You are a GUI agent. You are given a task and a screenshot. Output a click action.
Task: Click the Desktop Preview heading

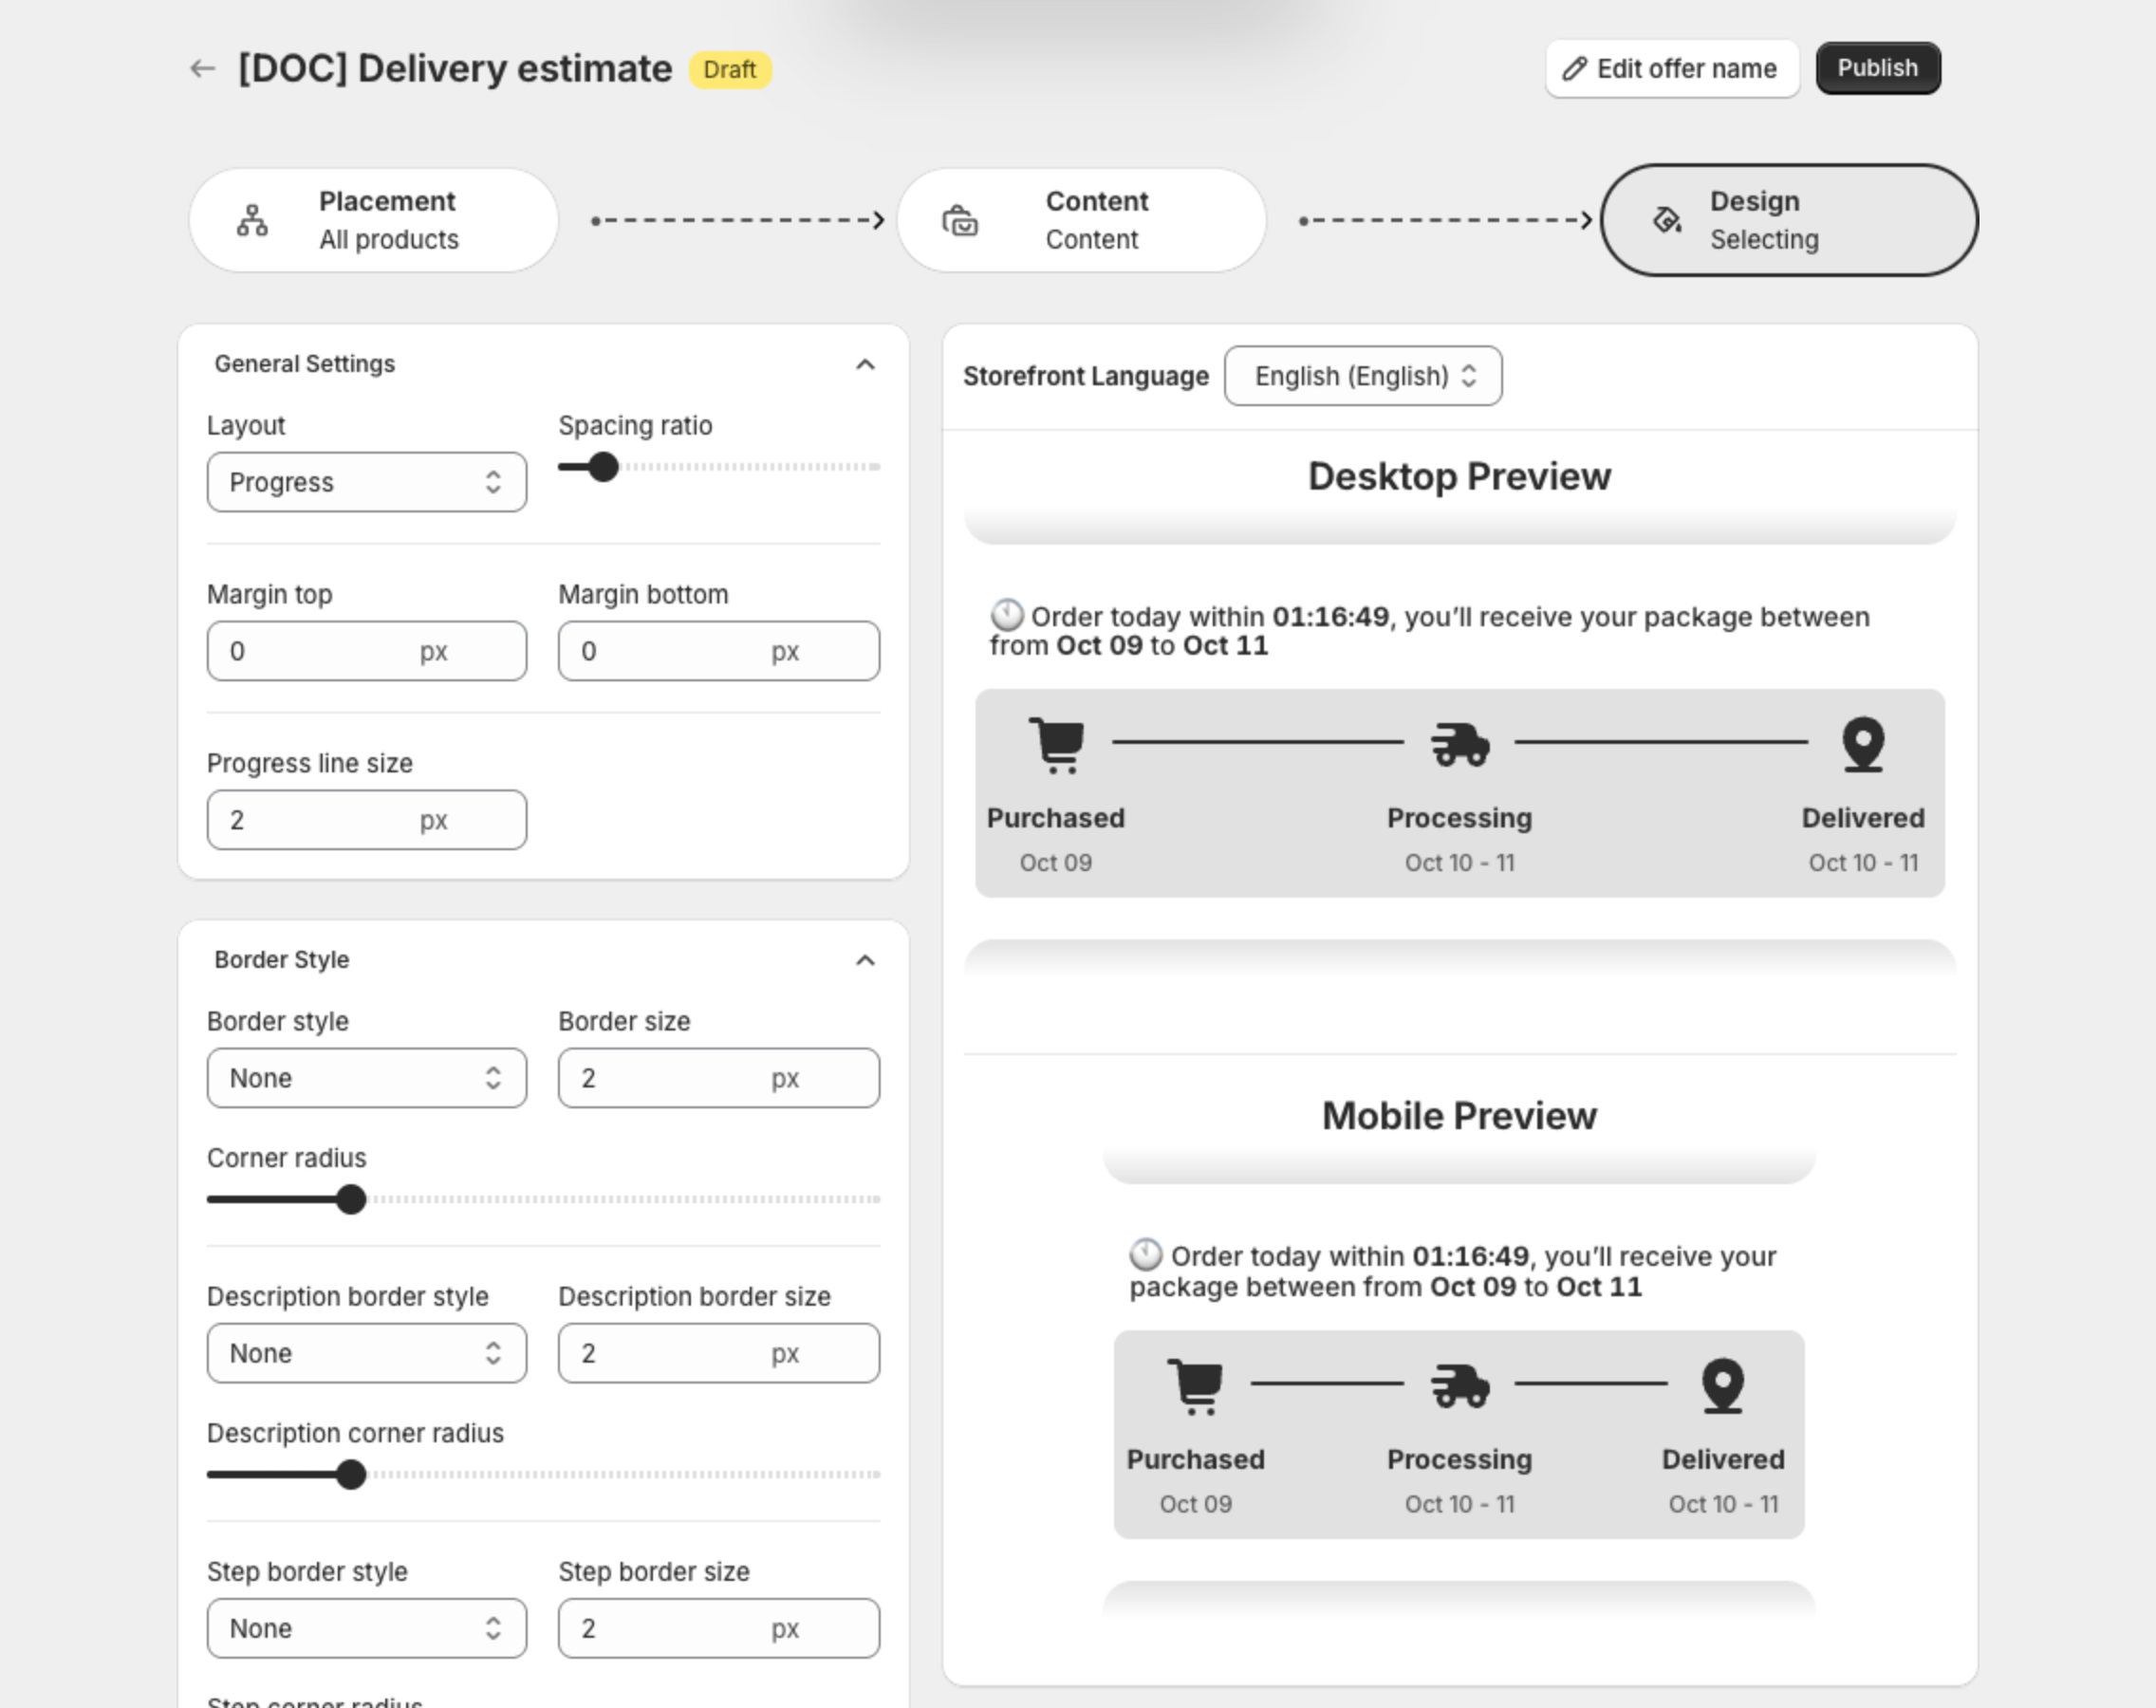(x=1459, y=476)
